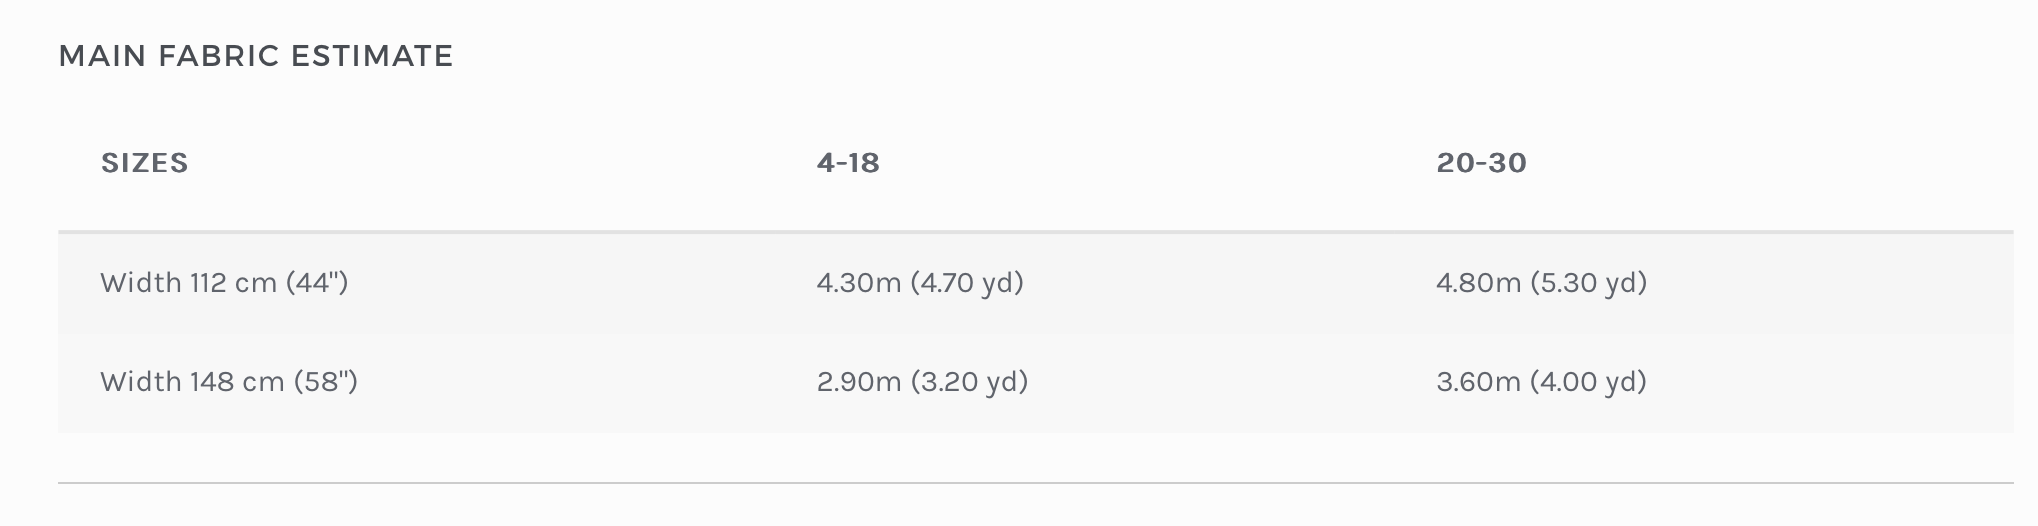2038x526 pixels.
Task: Click the separator line under the header row
Action: pos(1035,232)
